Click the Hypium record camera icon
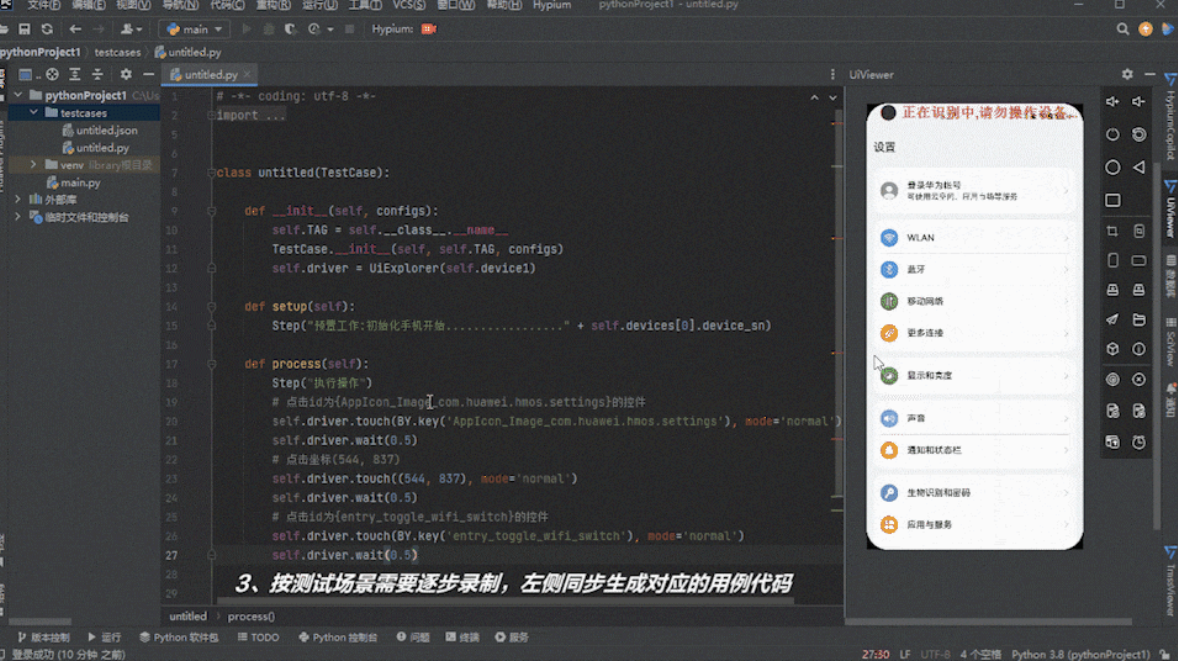The height and width of the screenshot is (662, 1178). (x=429, y=29)
